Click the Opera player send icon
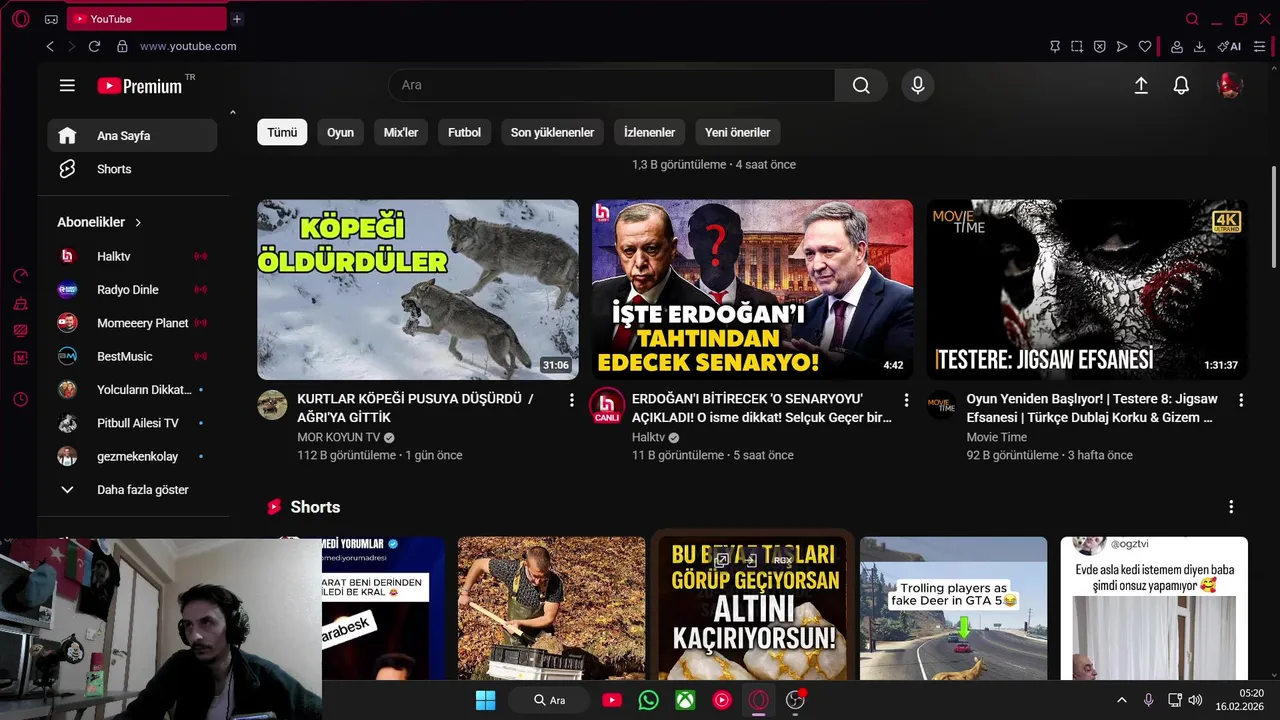1280x720 pixels. click(1122, 46)
